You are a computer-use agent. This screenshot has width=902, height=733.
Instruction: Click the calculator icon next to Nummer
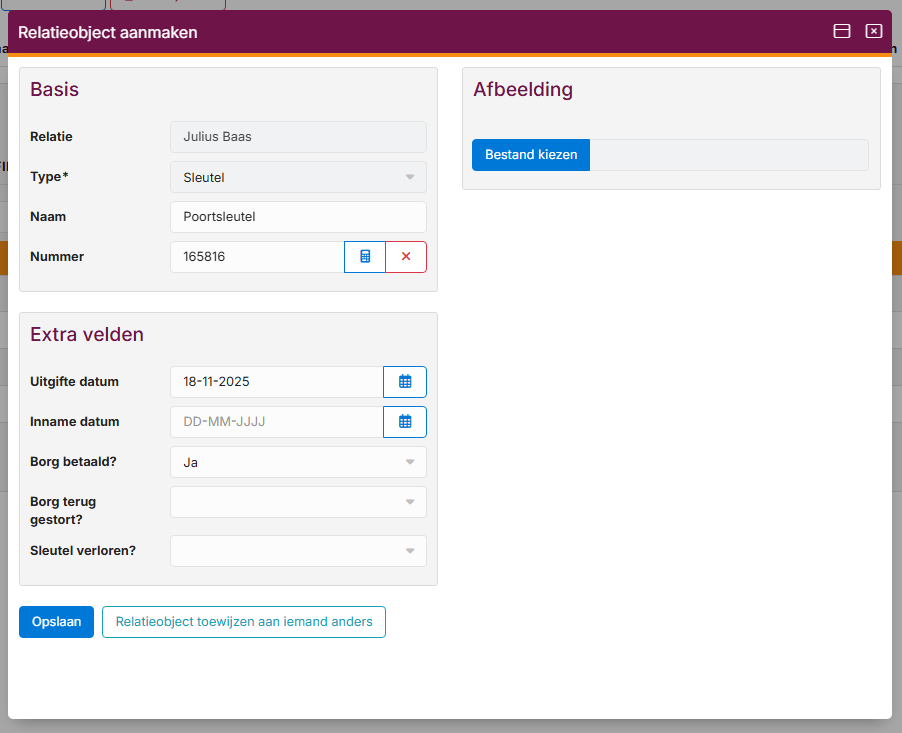click(365, 257)
